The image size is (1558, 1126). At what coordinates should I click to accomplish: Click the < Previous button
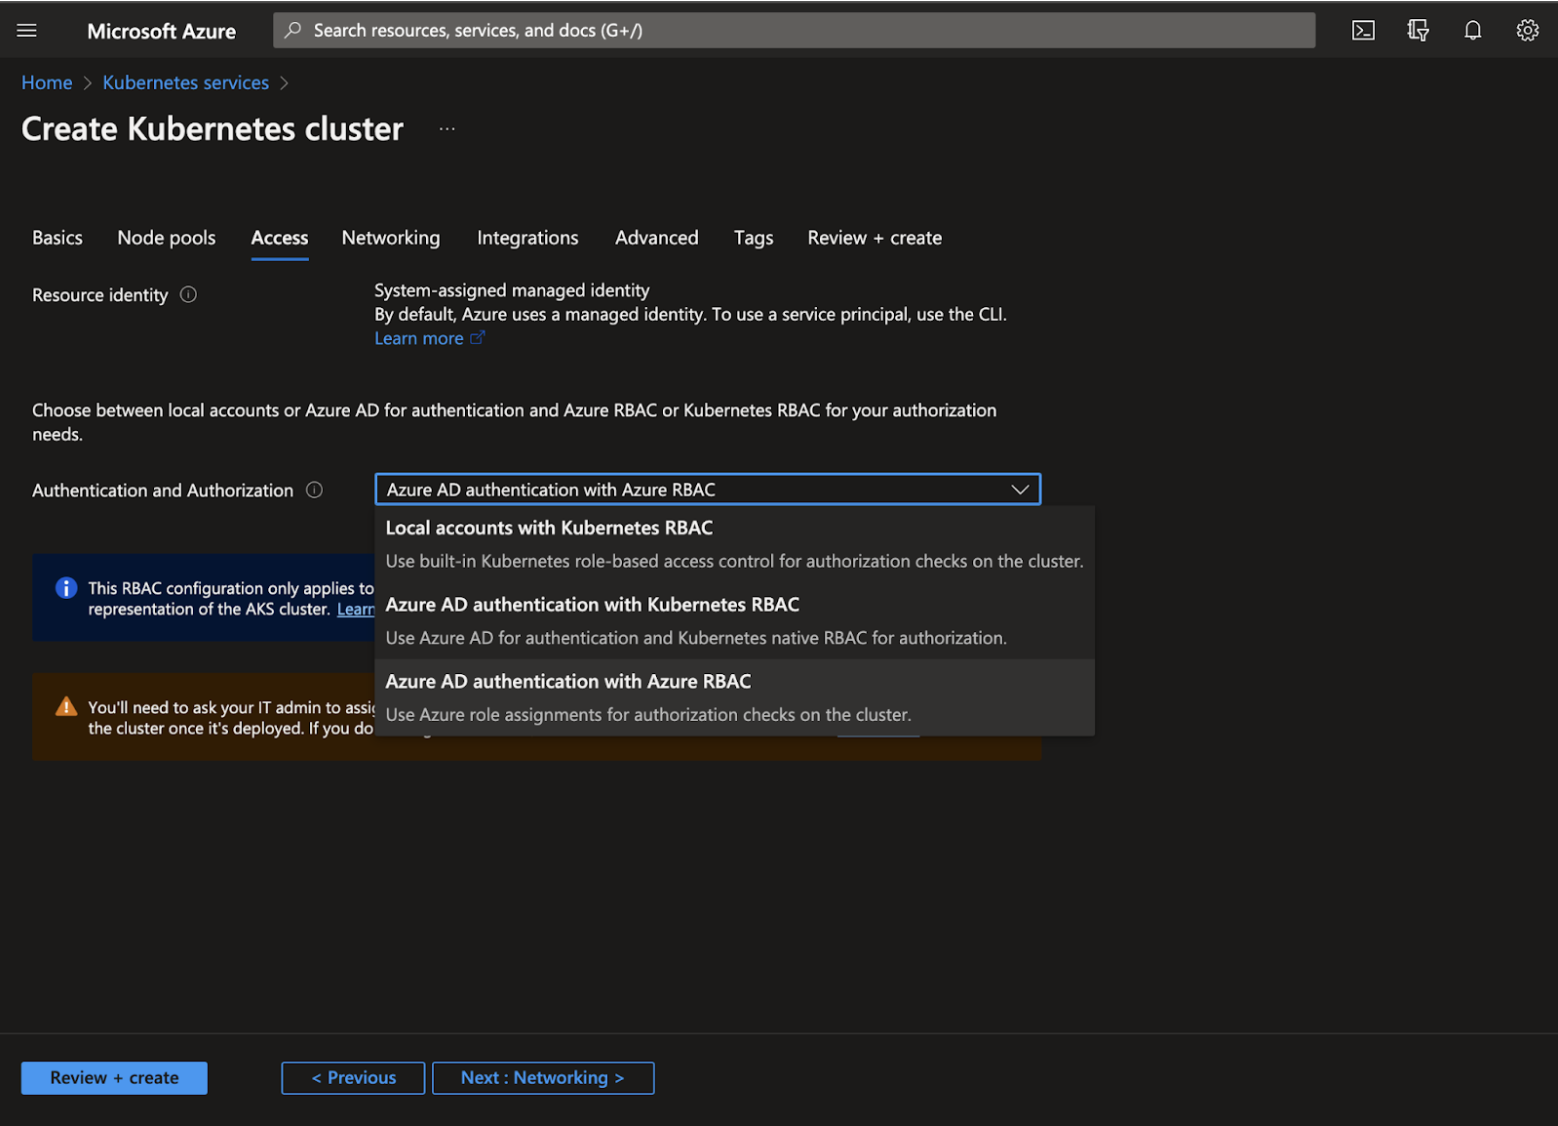pos(353,1078)
